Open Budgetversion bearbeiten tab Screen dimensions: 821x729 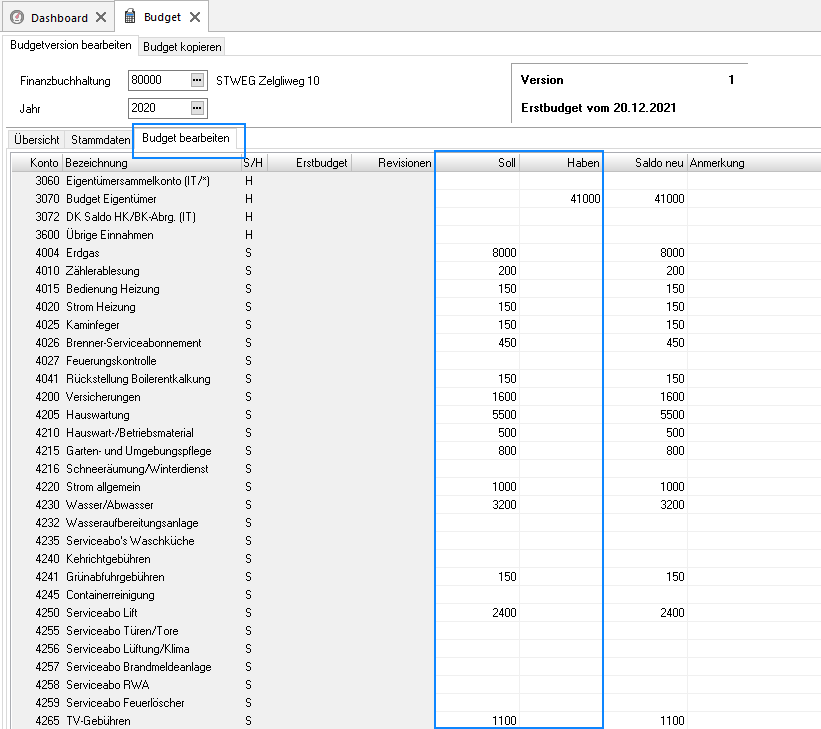click(x=71, y=45)
